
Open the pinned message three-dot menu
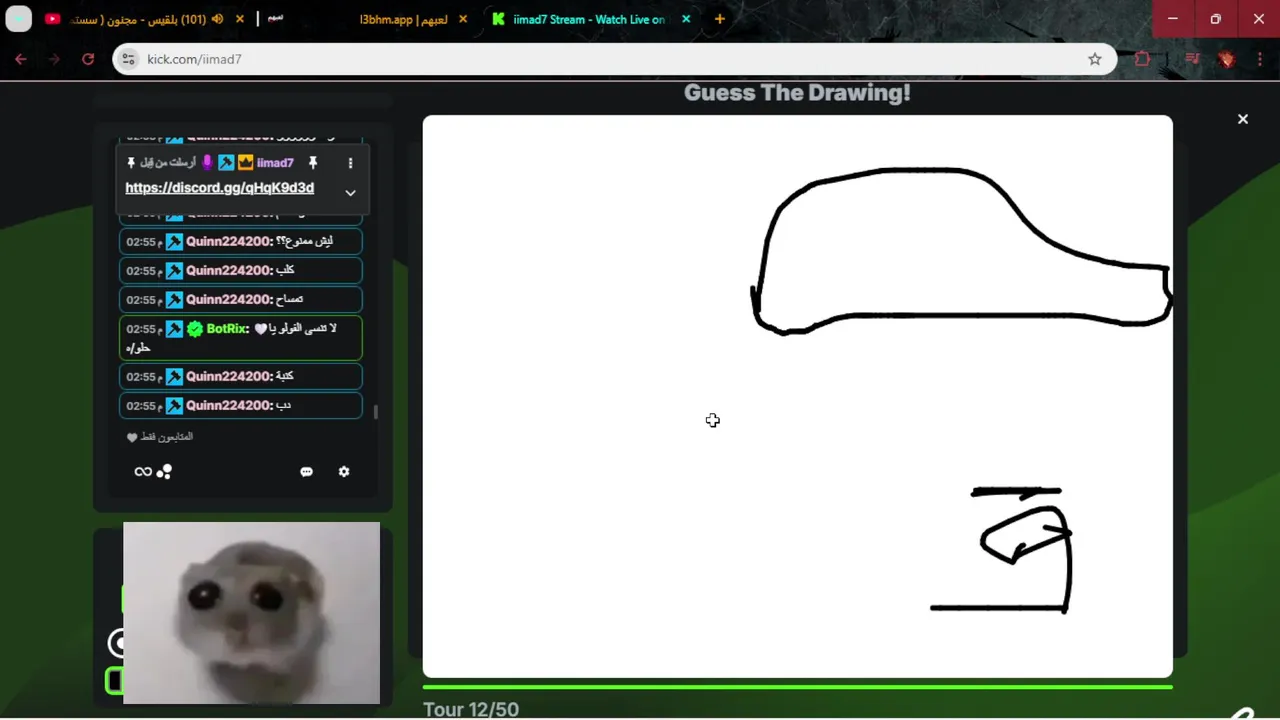coord(350,163)
